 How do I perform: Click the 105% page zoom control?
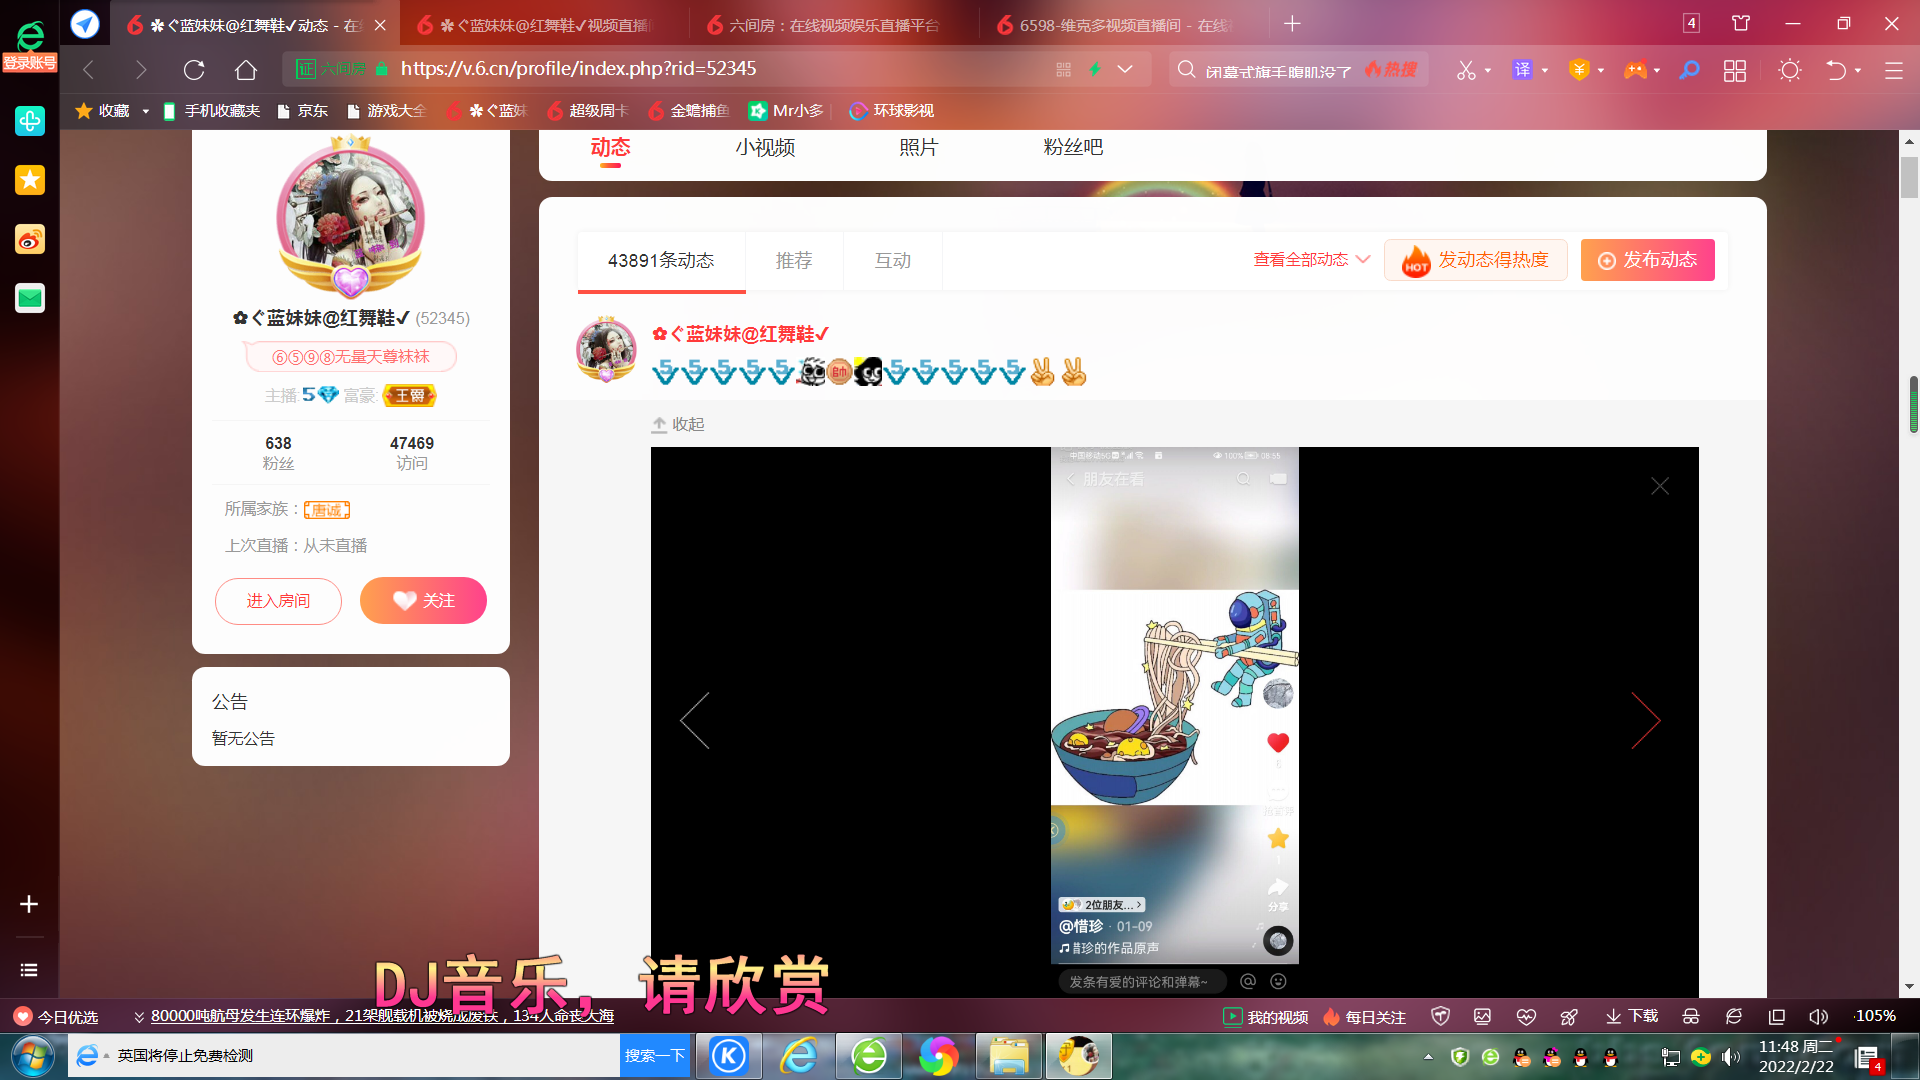pyautogui.click(x=1874, y=1016)
